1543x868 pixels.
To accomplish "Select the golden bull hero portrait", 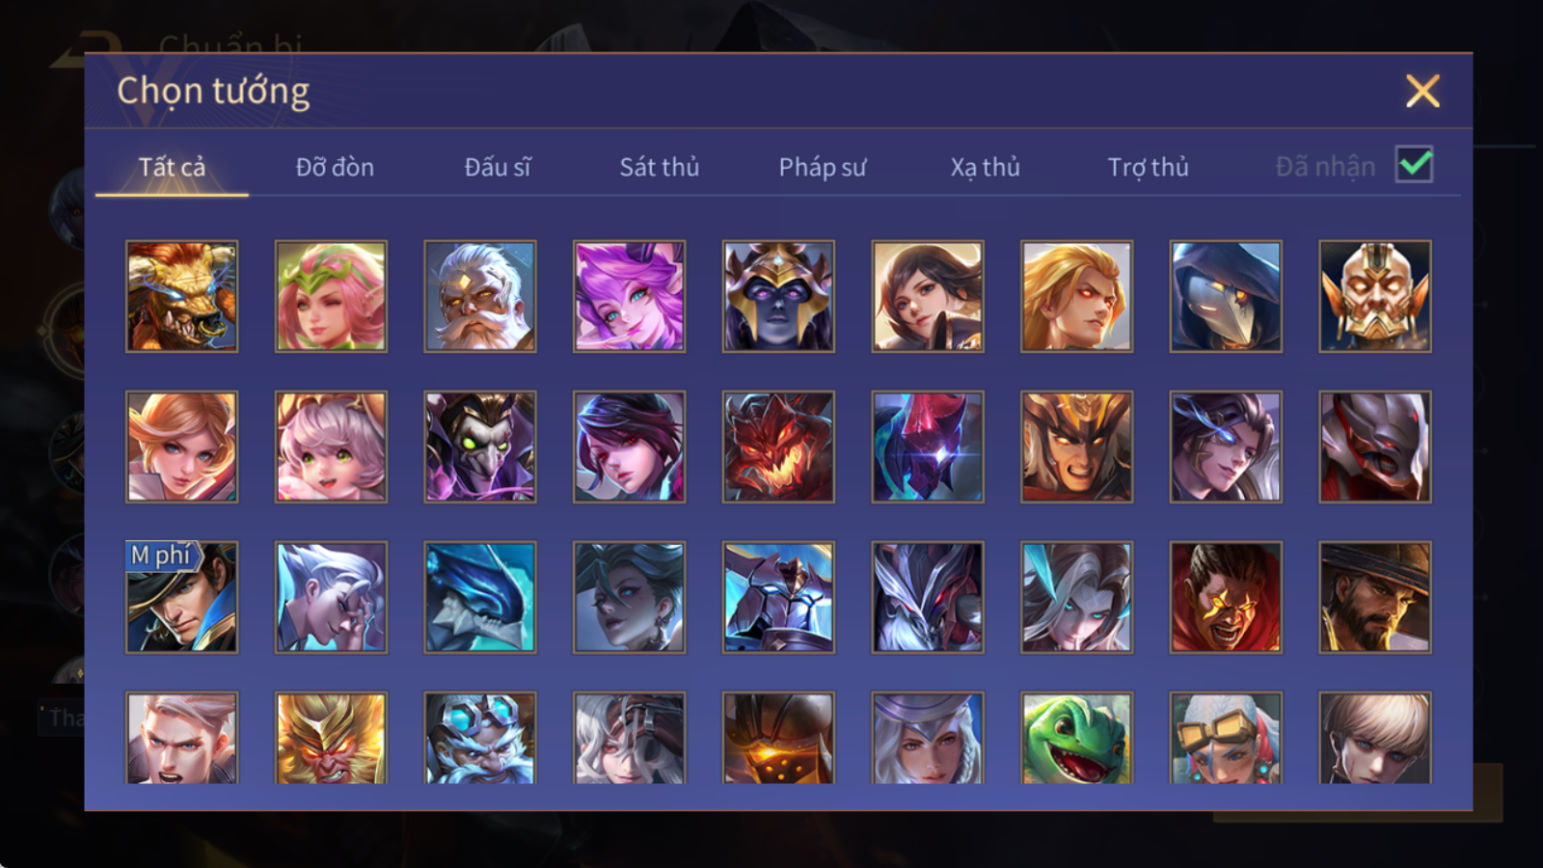I will click(x=182, y=296).
